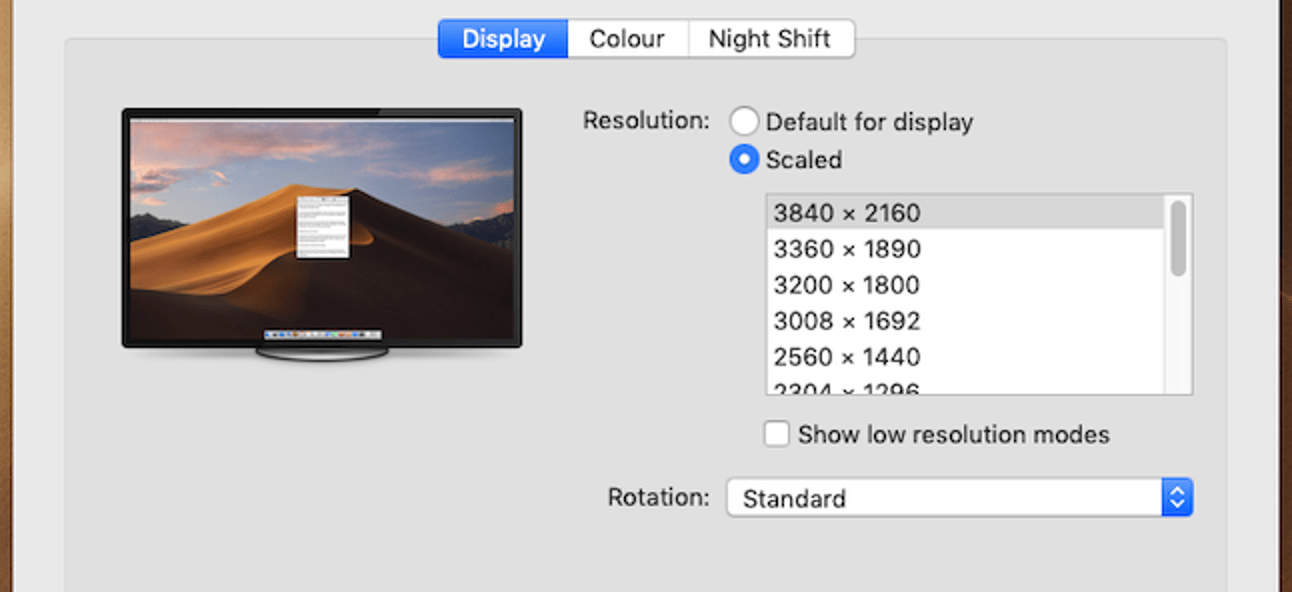Select the 'Scaled' resolution radio button
Viewport: 1292px width, 592px height.
click(744, 158)
